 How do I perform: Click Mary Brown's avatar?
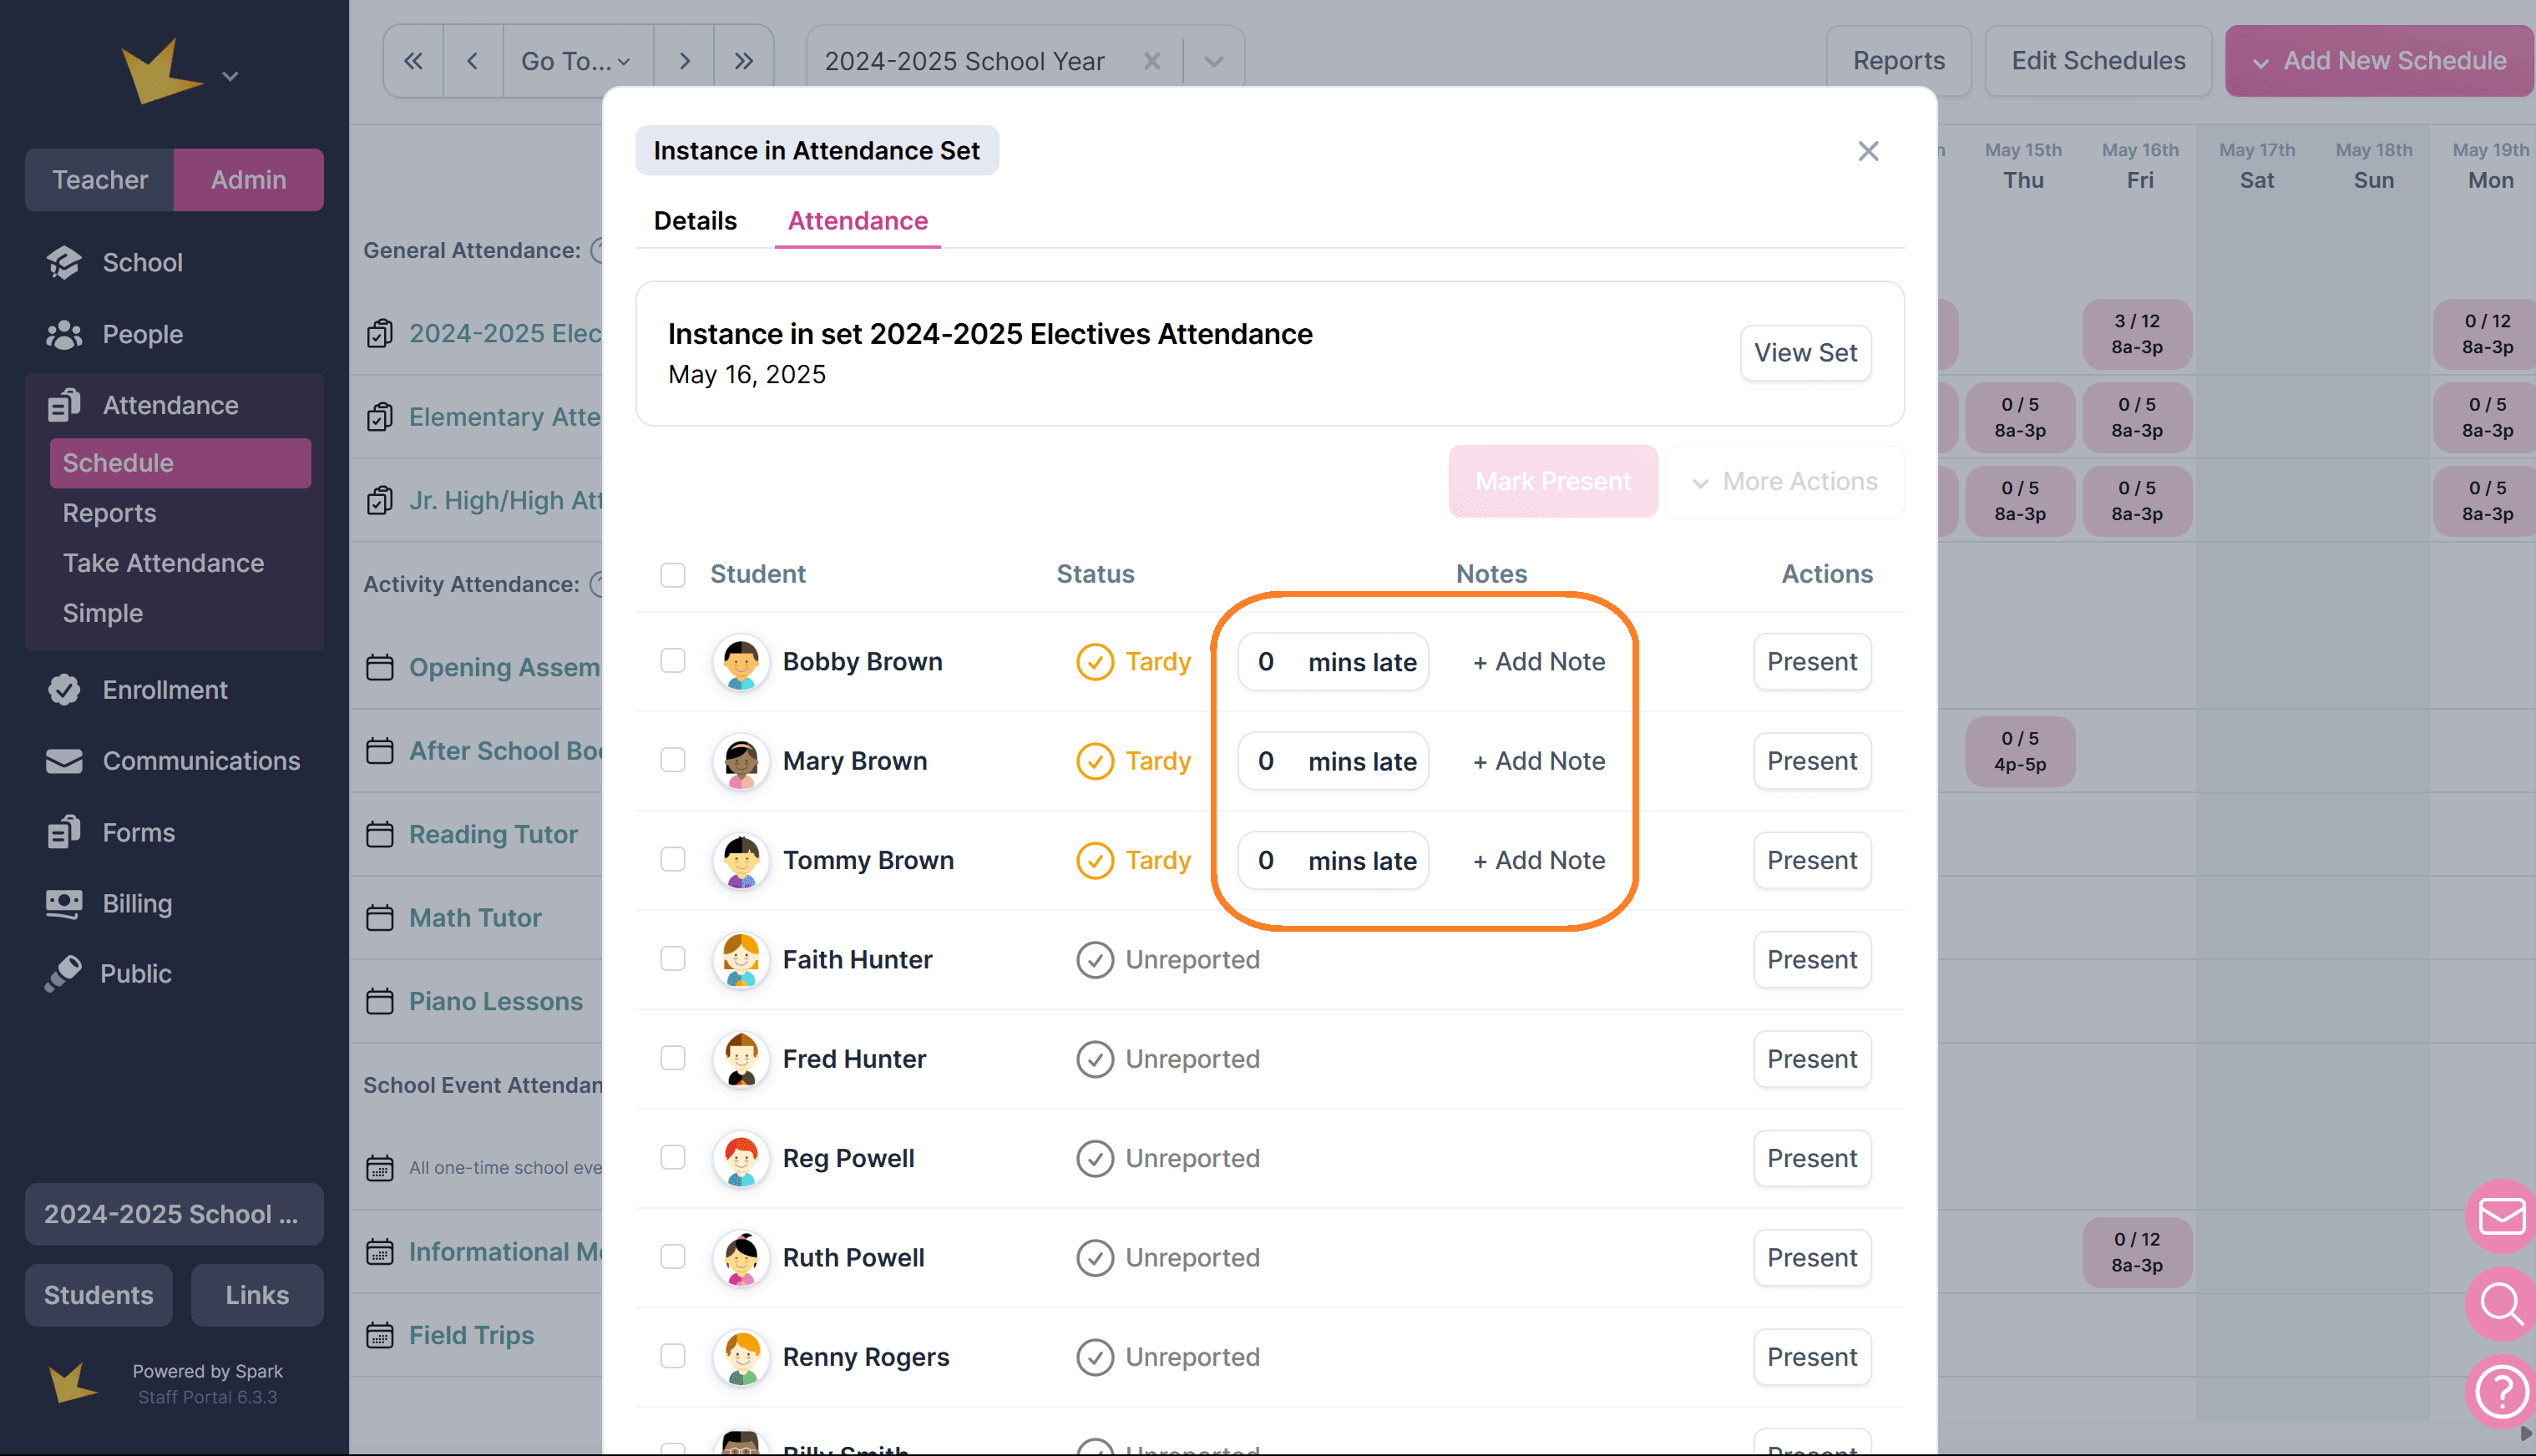tap(741, 761)
